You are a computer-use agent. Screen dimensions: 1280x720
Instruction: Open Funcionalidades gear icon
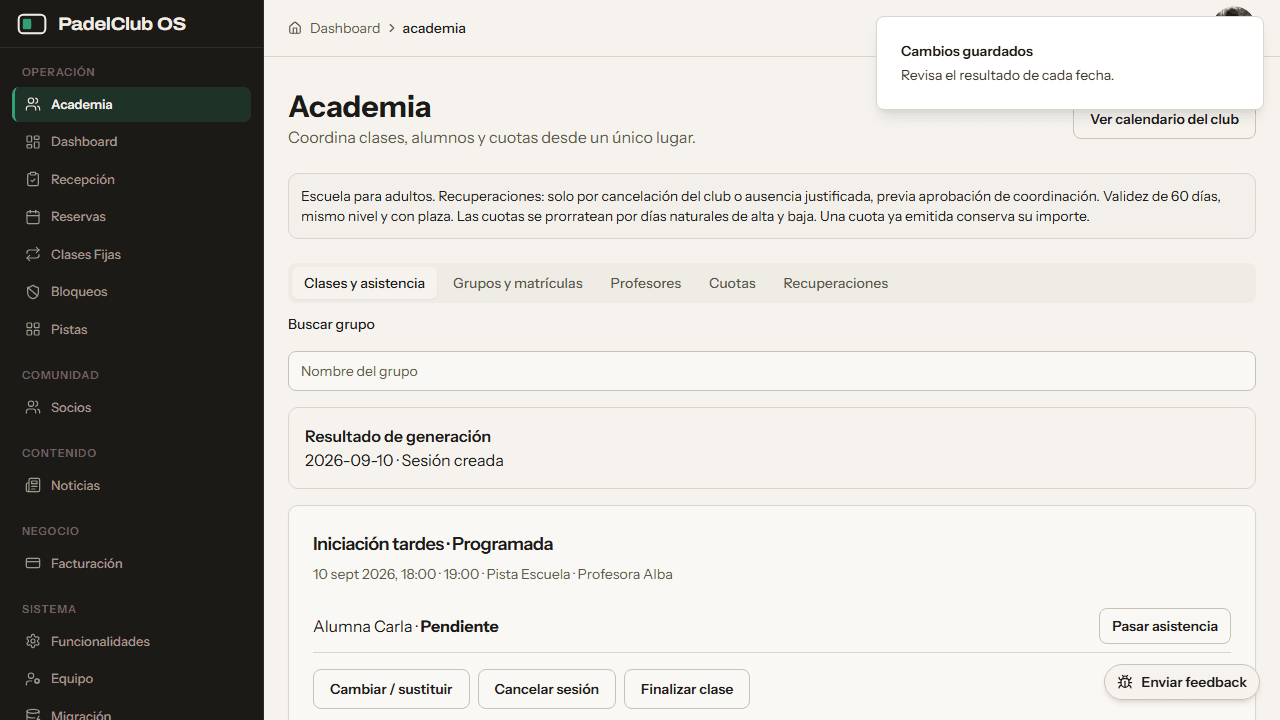(33, 641)
